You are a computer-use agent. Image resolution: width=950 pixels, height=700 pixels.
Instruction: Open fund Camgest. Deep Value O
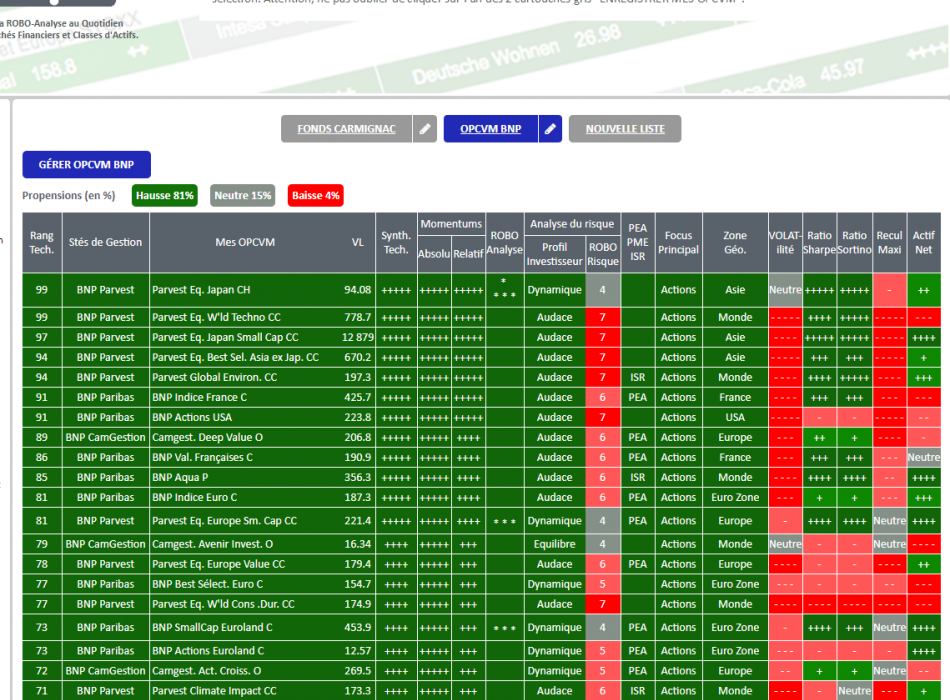(x=207, y=437)
